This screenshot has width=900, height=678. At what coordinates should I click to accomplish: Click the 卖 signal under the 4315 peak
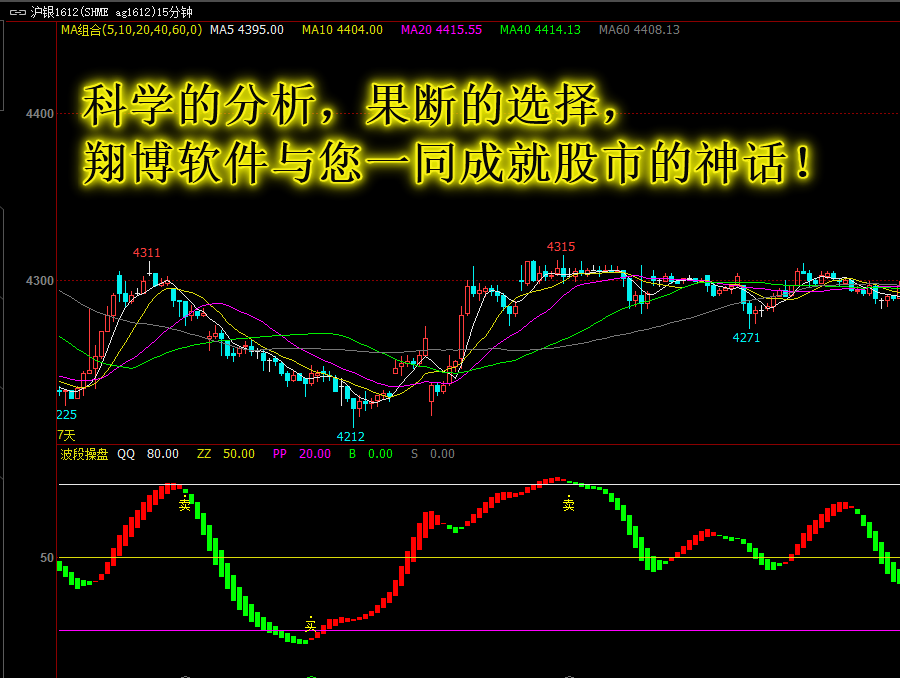[x=568, y=503]
